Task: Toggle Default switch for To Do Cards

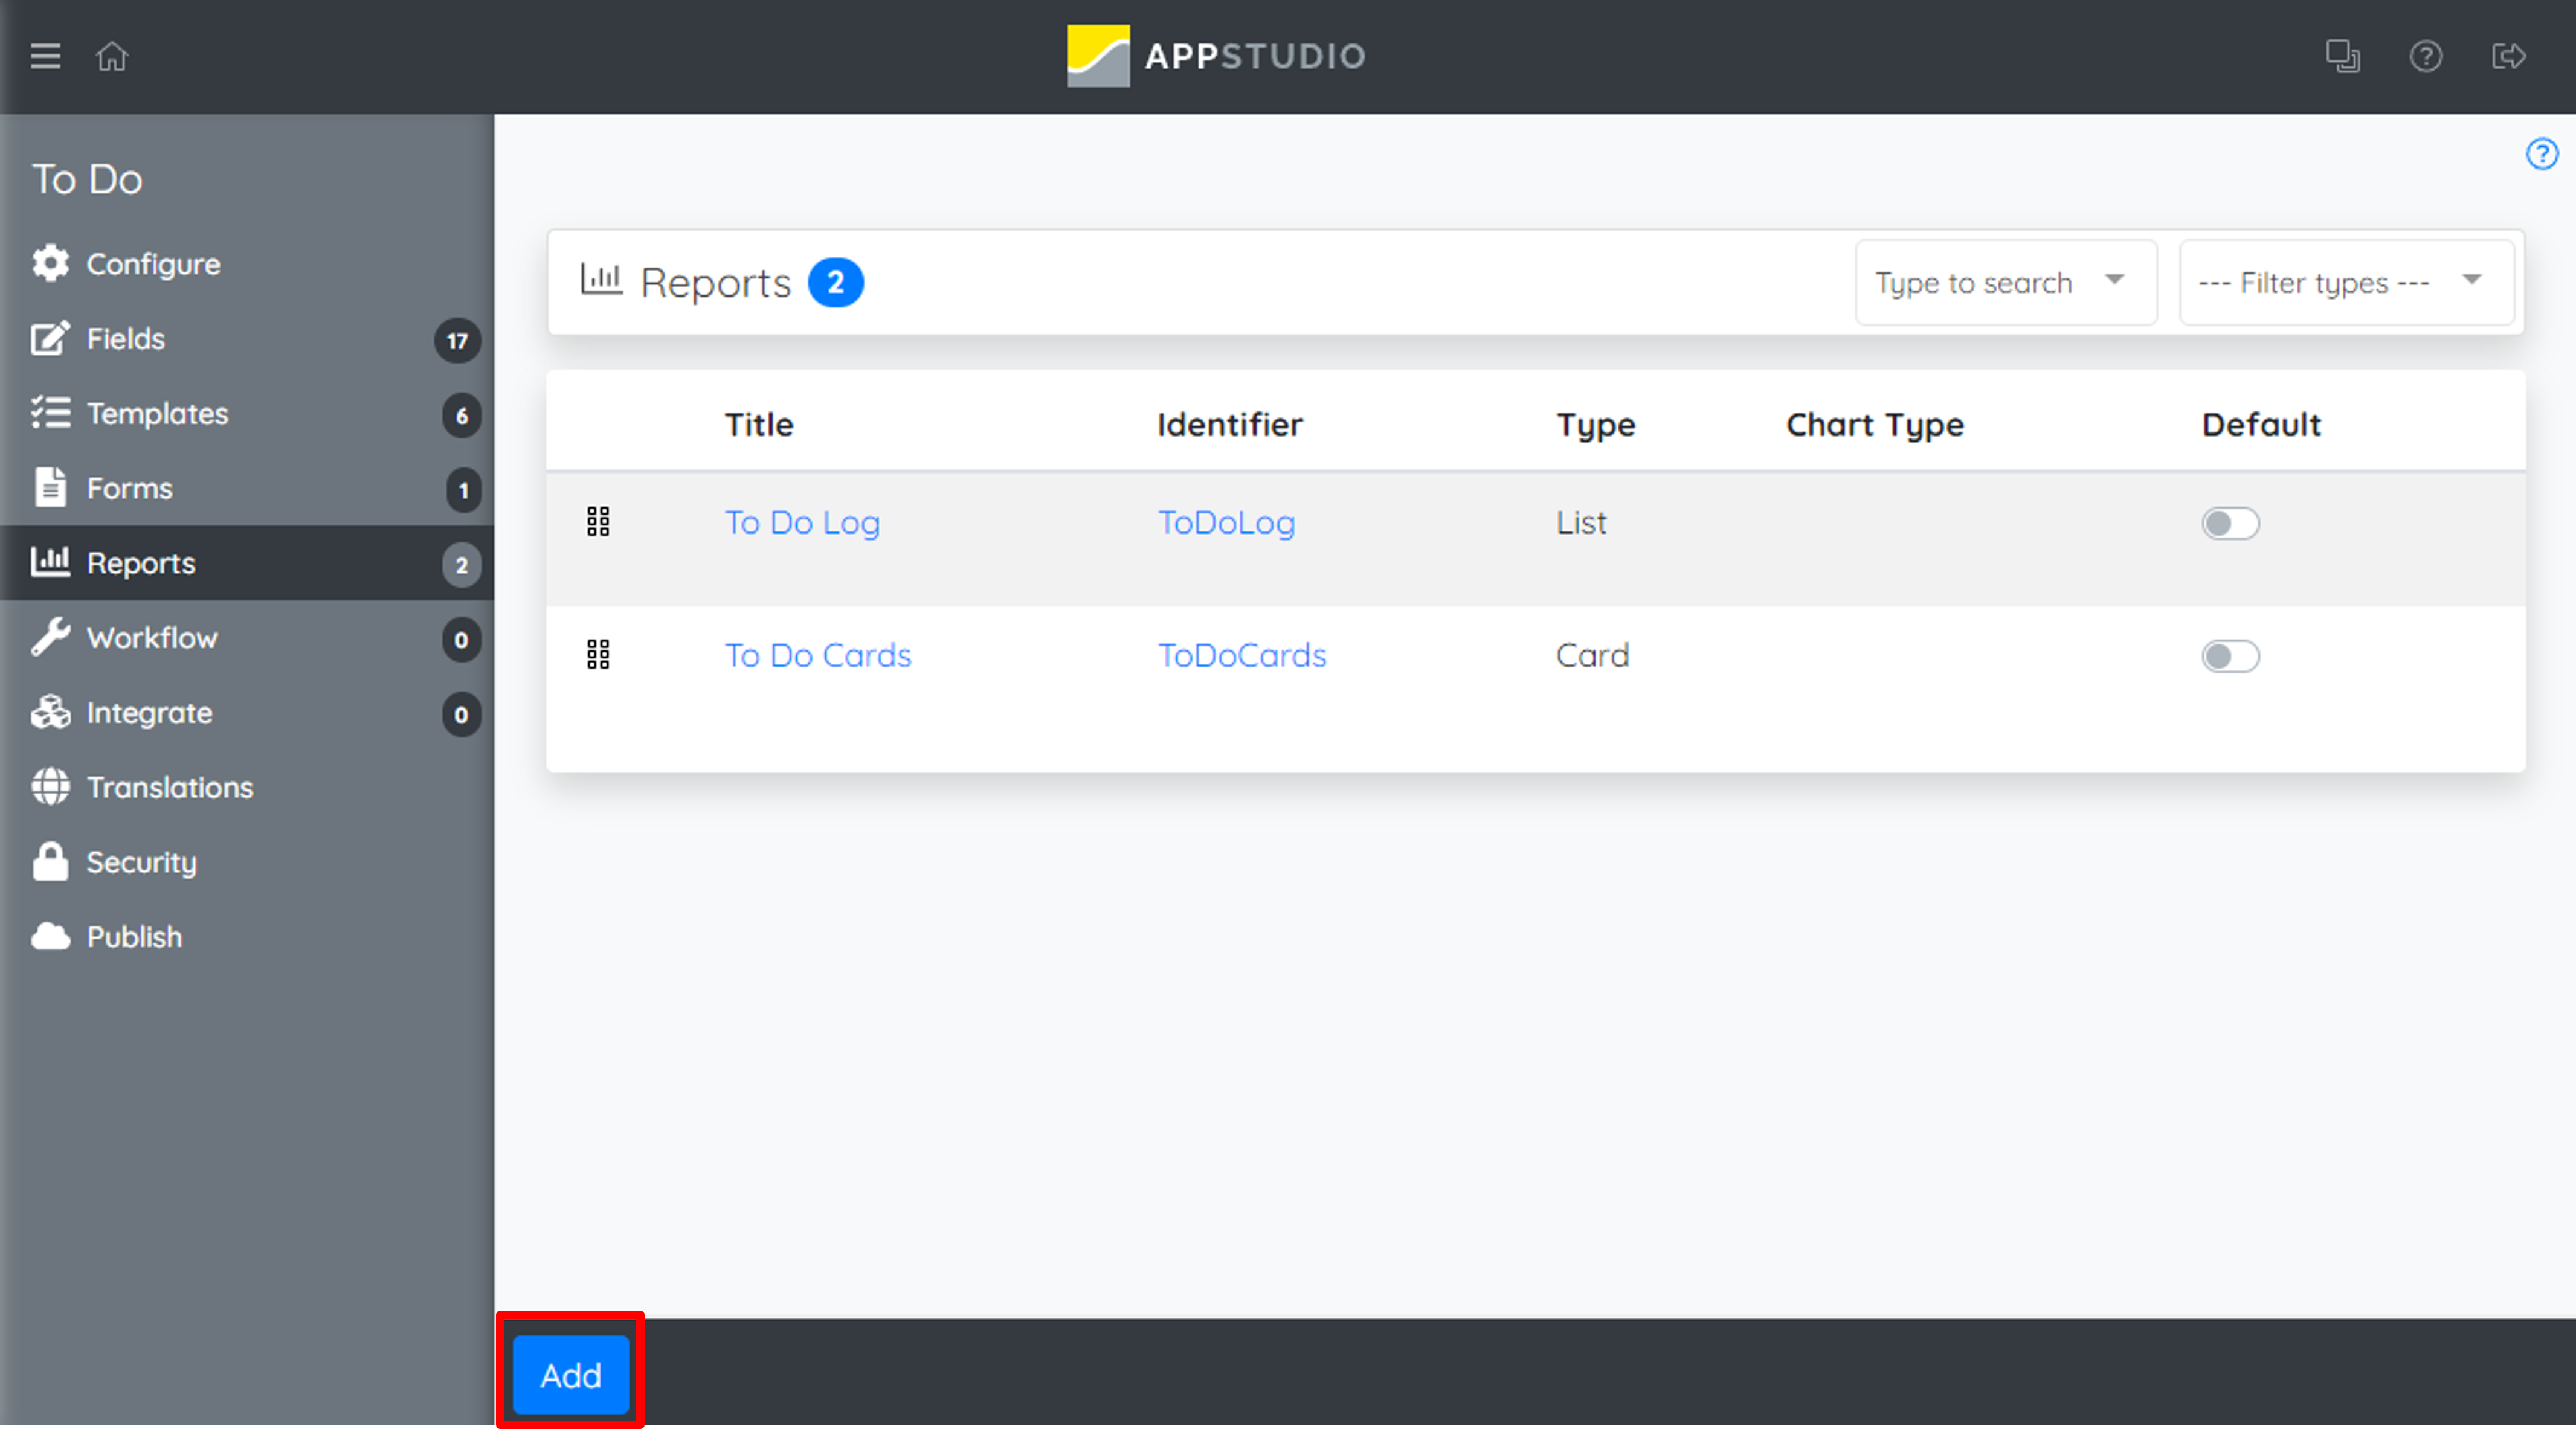Action: 2230,656
